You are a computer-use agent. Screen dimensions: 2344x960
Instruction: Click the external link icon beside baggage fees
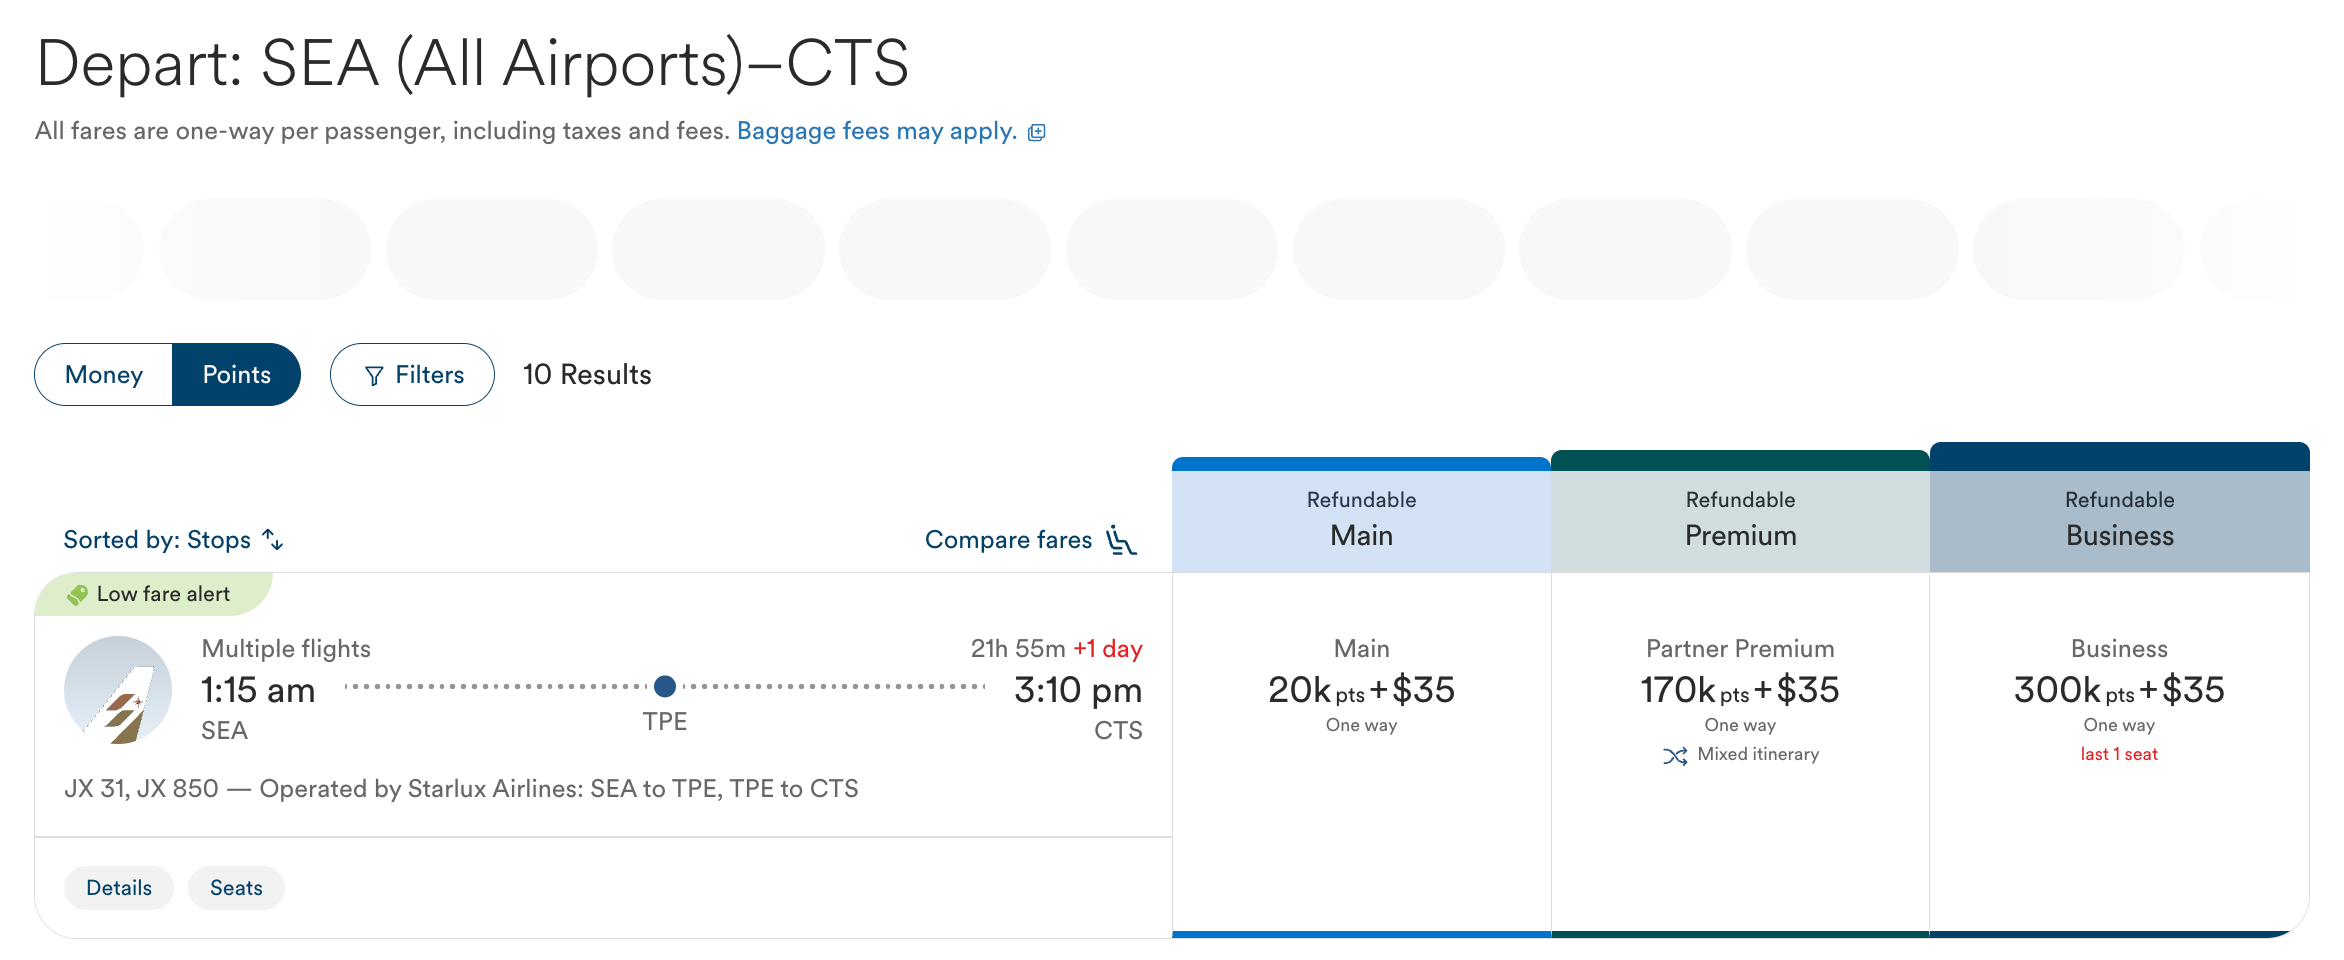(1037, 132)
